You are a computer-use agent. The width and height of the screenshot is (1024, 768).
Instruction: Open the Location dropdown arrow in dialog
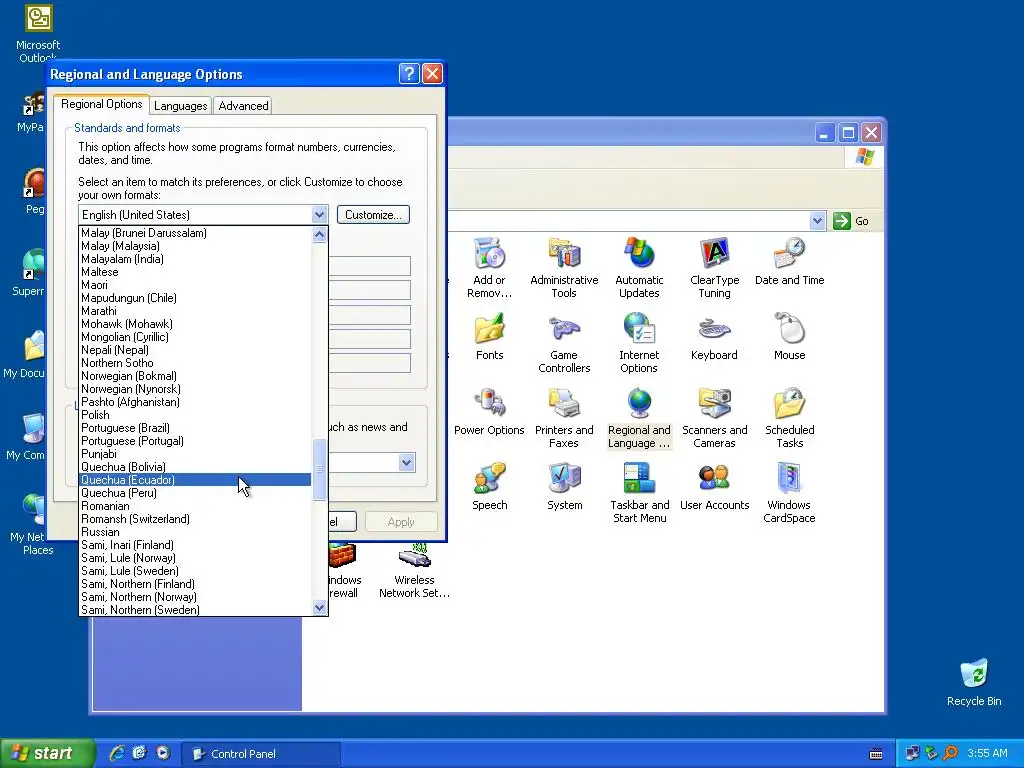[x=406, y=462]
